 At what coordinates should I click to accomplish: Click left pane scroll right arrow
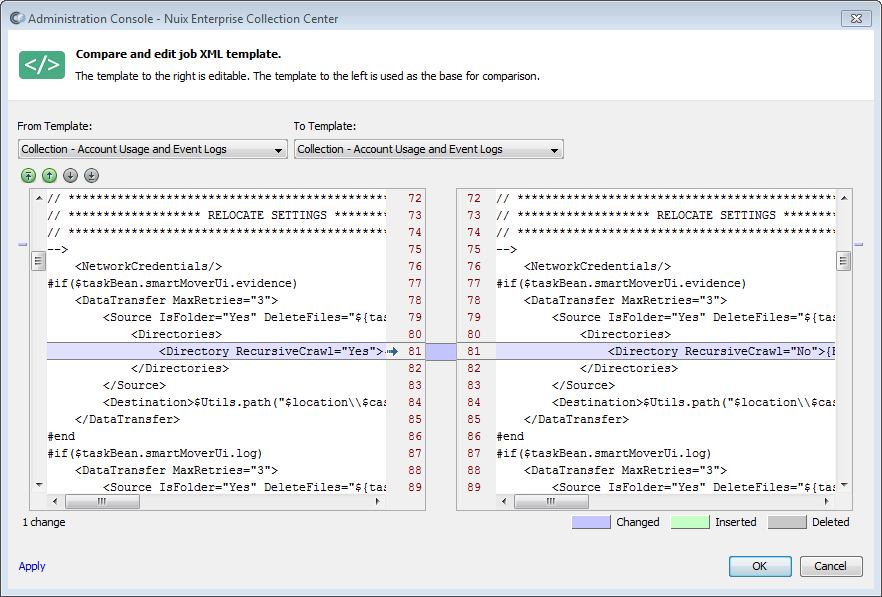[377, 501]
